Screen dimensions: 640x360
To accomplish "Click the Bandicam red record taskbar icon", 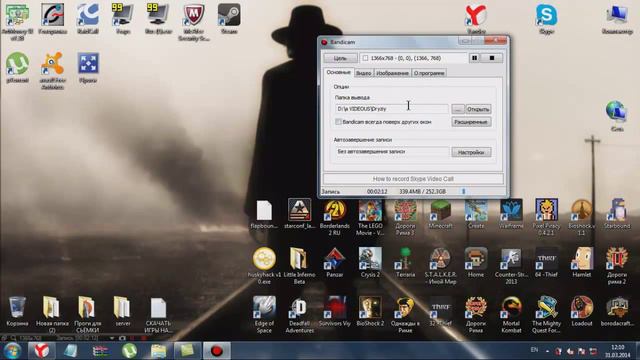I will [x=217, y=351].
